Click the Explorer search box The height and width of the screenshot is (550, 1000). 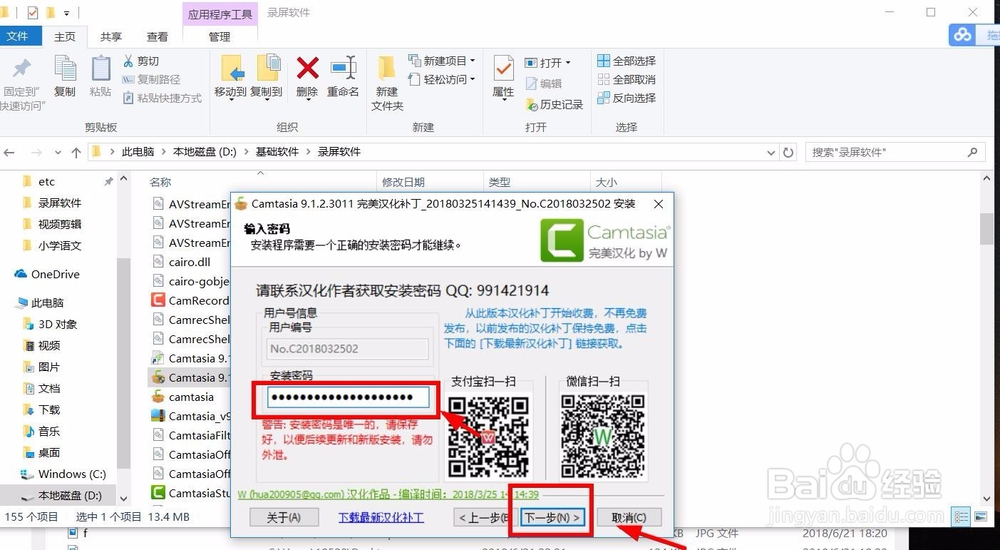click(x=894, y=152)
